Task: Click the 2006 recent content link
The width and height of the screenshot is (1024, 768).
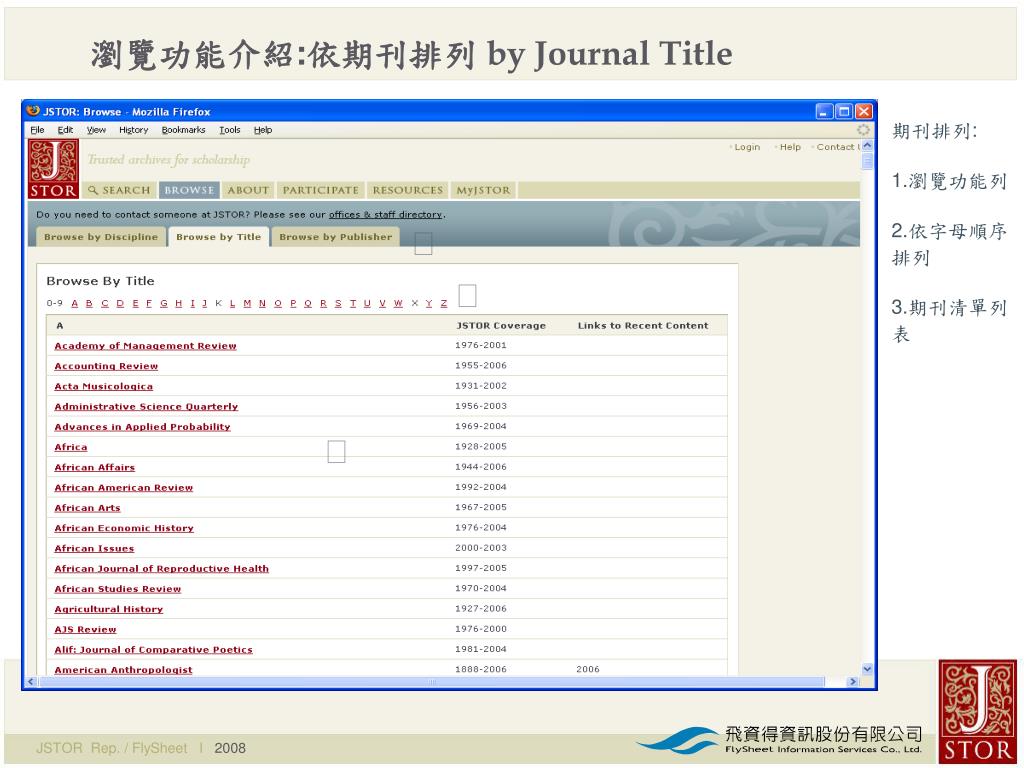Action: click(x=588, y=669)
